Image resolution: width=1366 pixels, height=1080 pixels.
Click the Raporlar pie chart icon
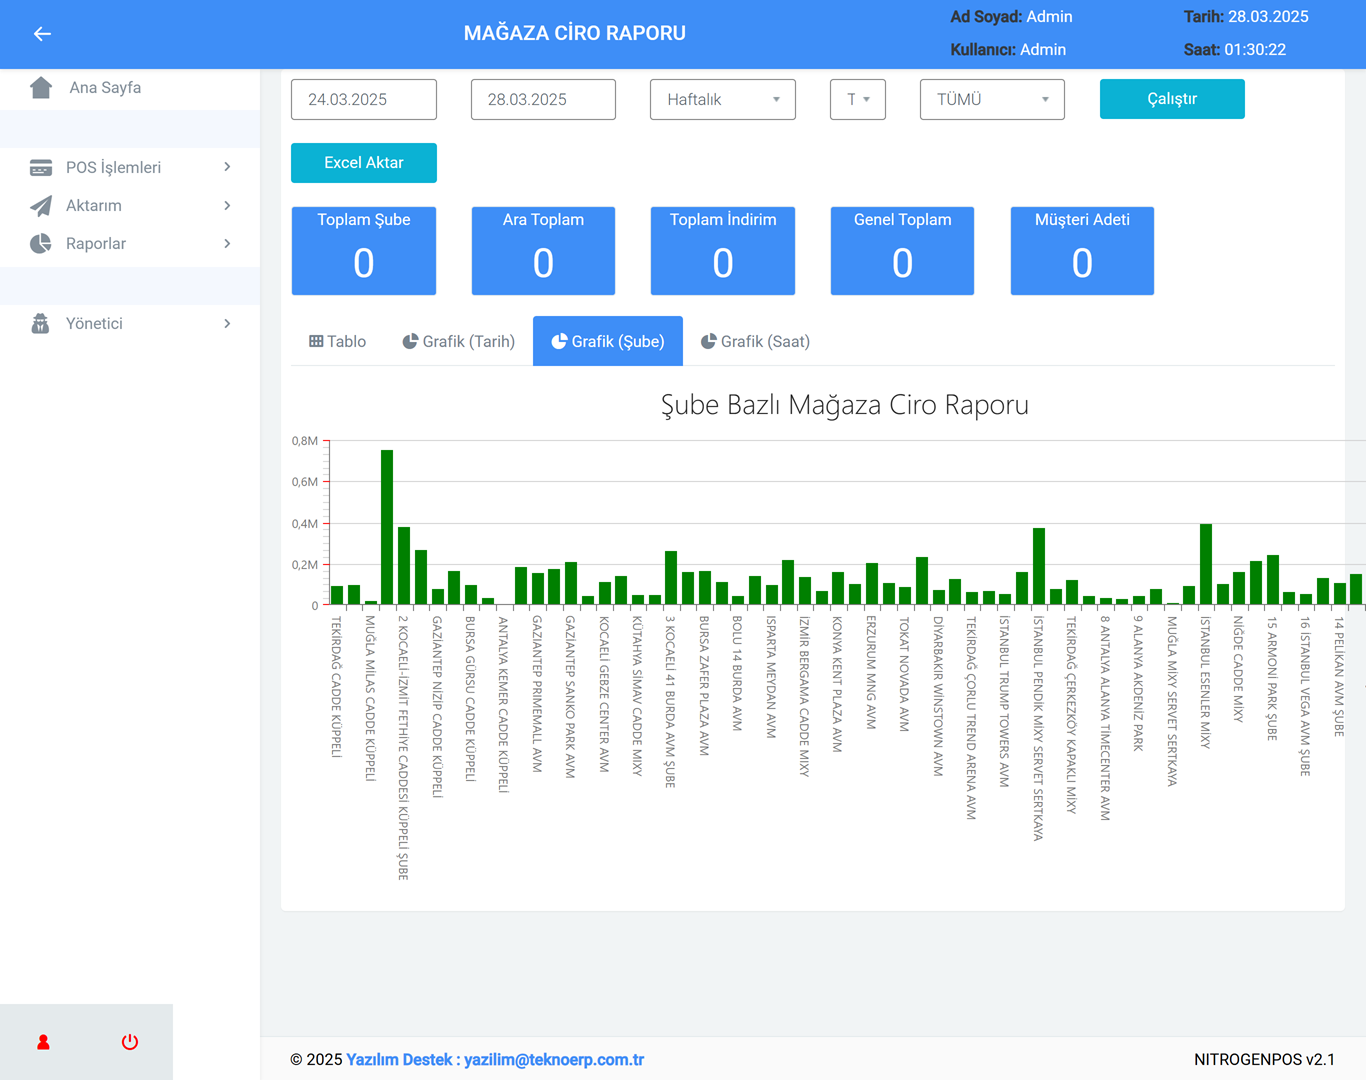pos(41,244)
